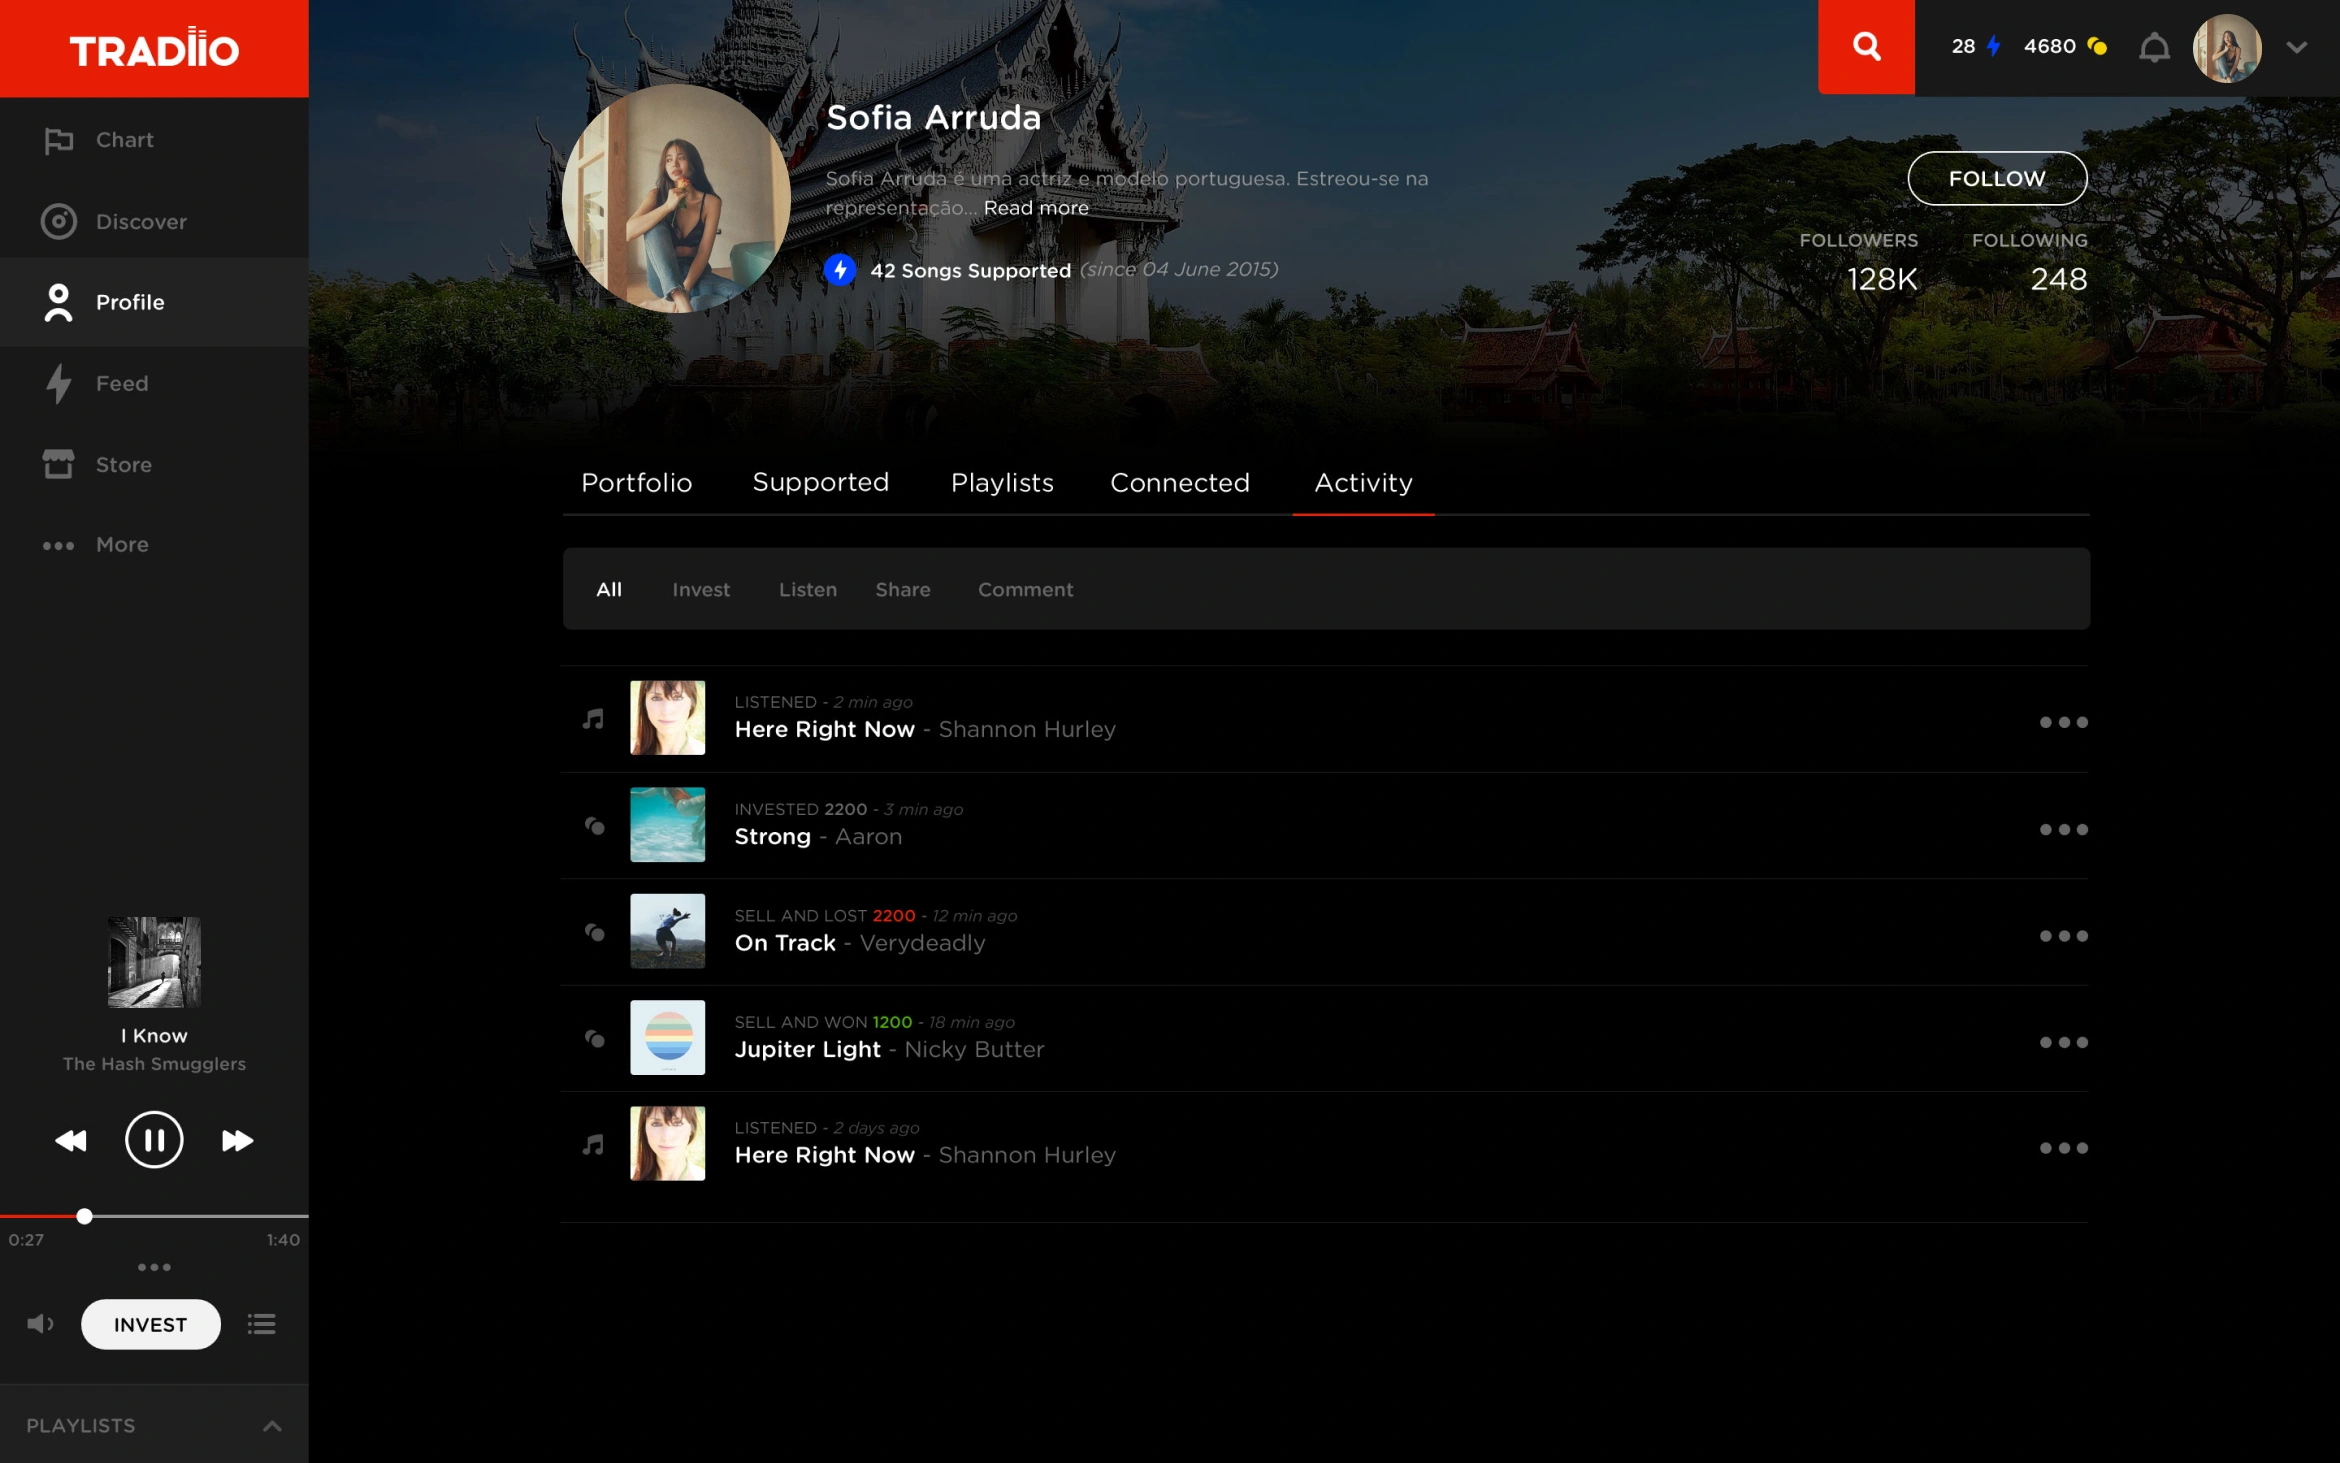Skip to the next track

pyautogui.click(x=237, y=1140)
